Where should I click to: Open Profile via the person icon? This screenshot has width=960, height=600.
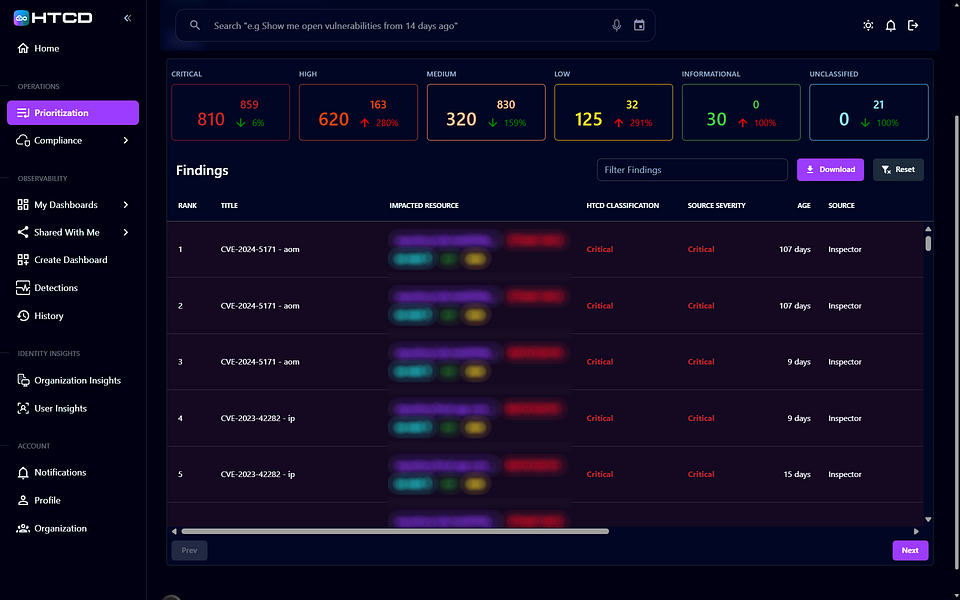[x=22, y=500]
